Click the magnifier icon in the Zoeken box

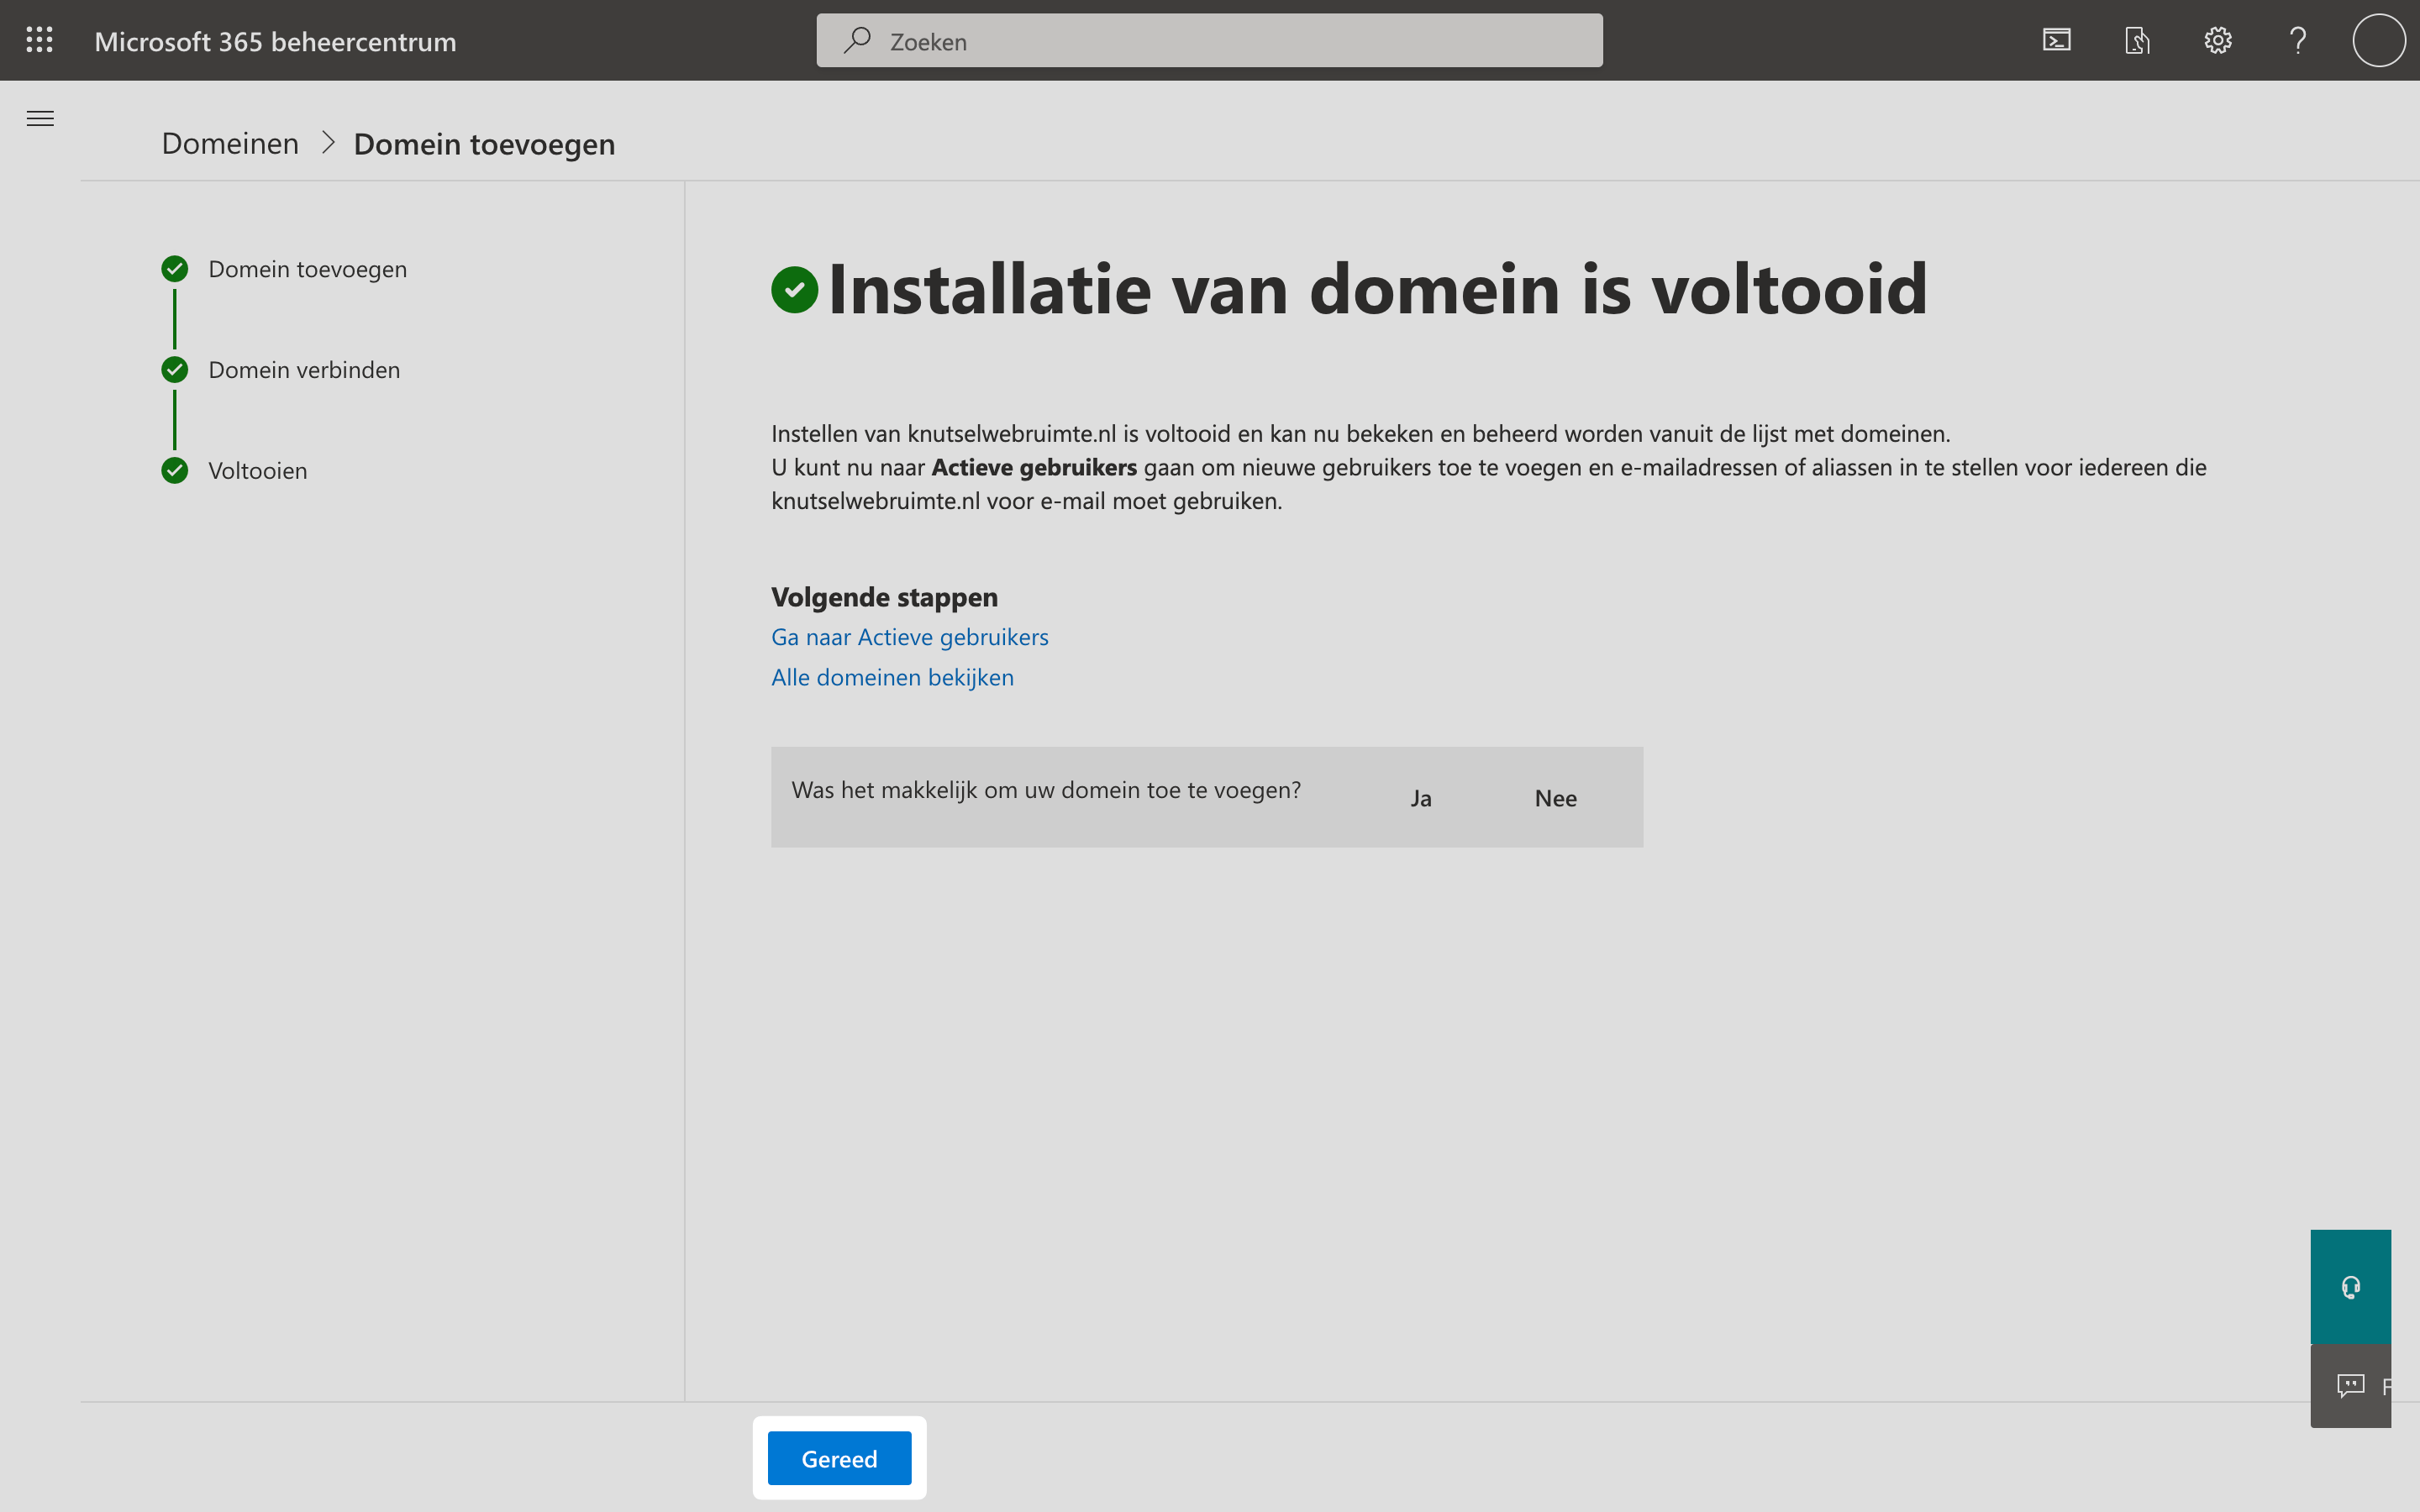859,40
